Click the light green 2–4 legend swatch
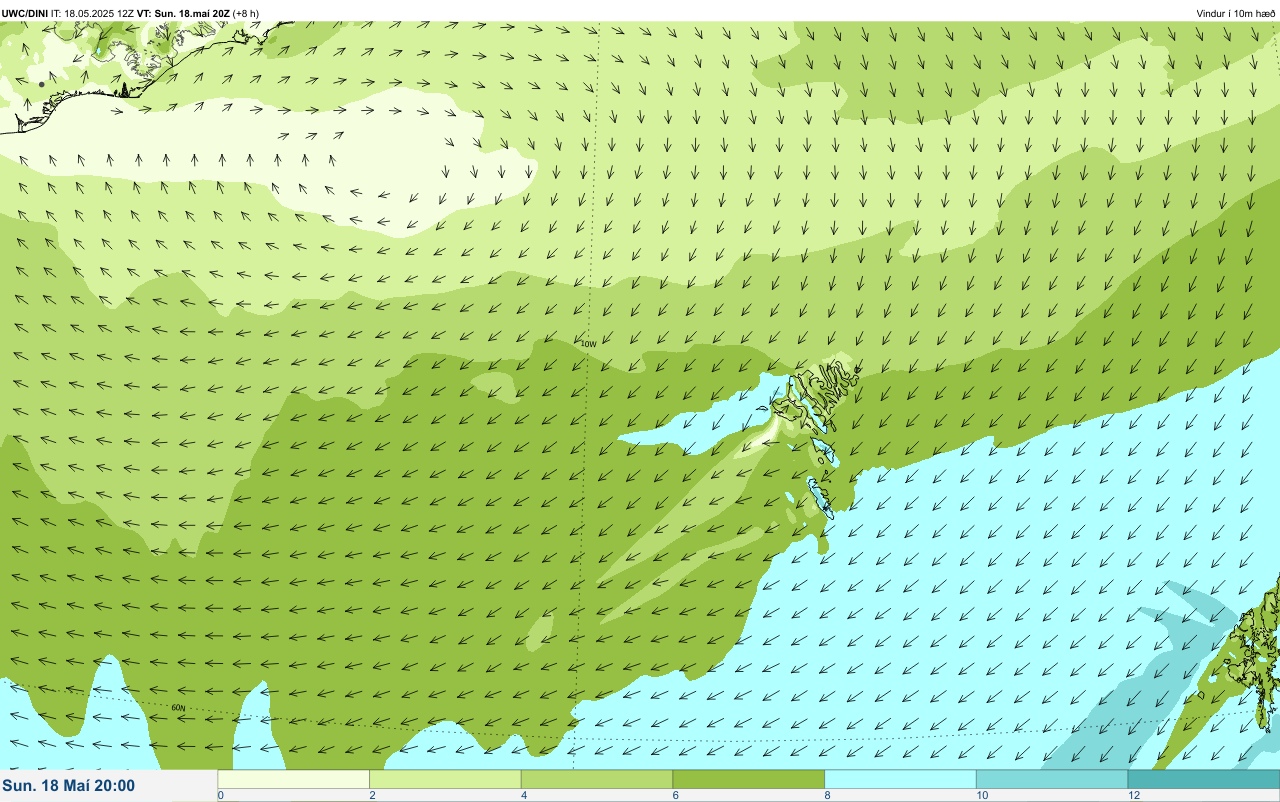 pyautogui.click(x=446, y=779)
